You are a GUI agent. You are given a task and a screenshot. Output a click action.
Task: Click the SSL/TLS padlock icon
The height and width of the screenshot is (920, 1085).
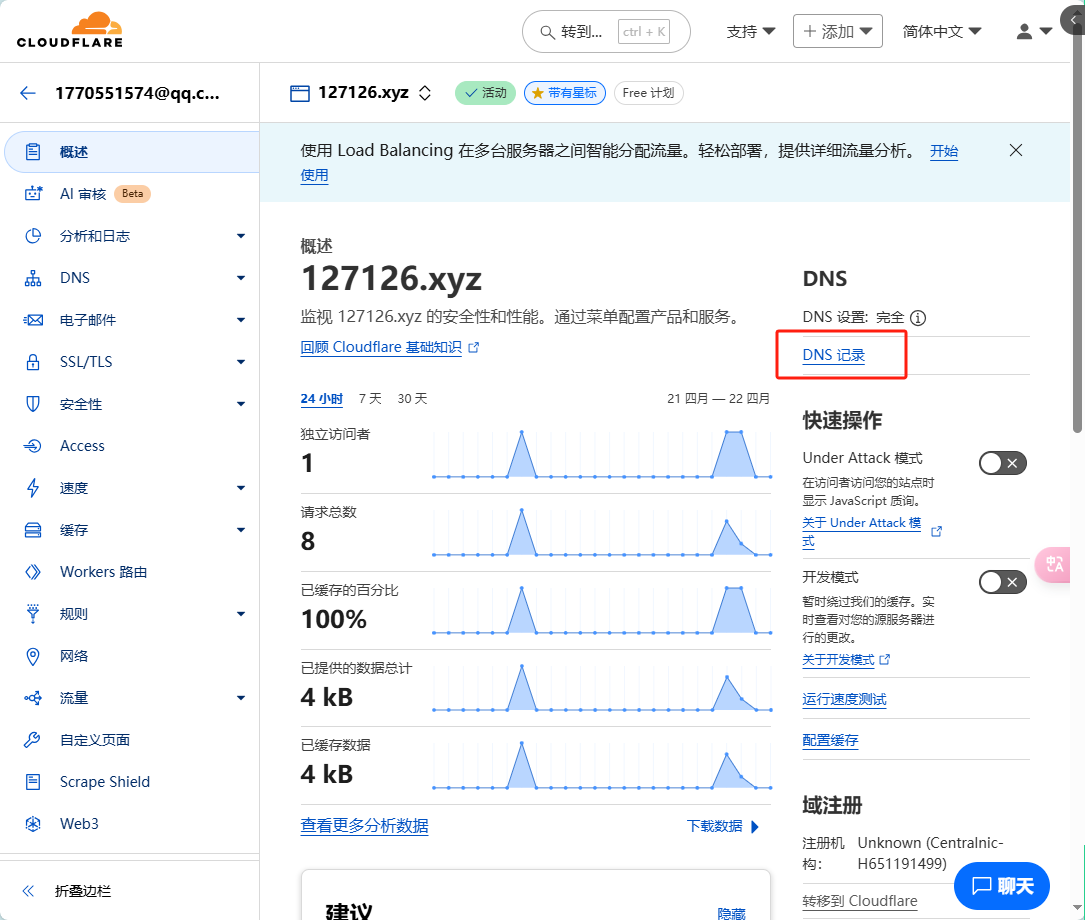33,362
